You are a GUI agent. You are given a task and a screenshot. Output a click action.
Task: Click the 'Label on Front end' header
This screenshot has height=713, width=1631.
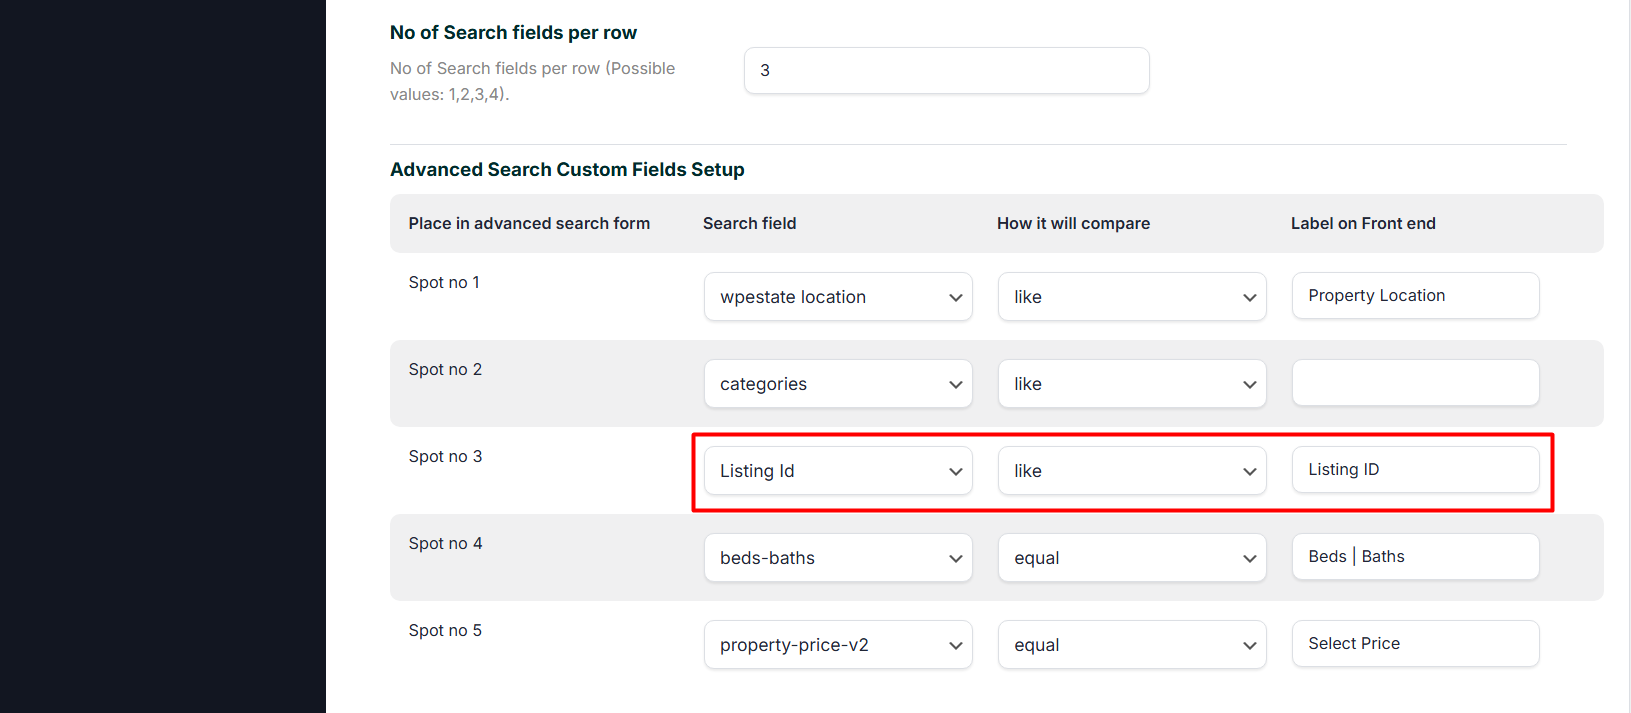(1363, 224)
